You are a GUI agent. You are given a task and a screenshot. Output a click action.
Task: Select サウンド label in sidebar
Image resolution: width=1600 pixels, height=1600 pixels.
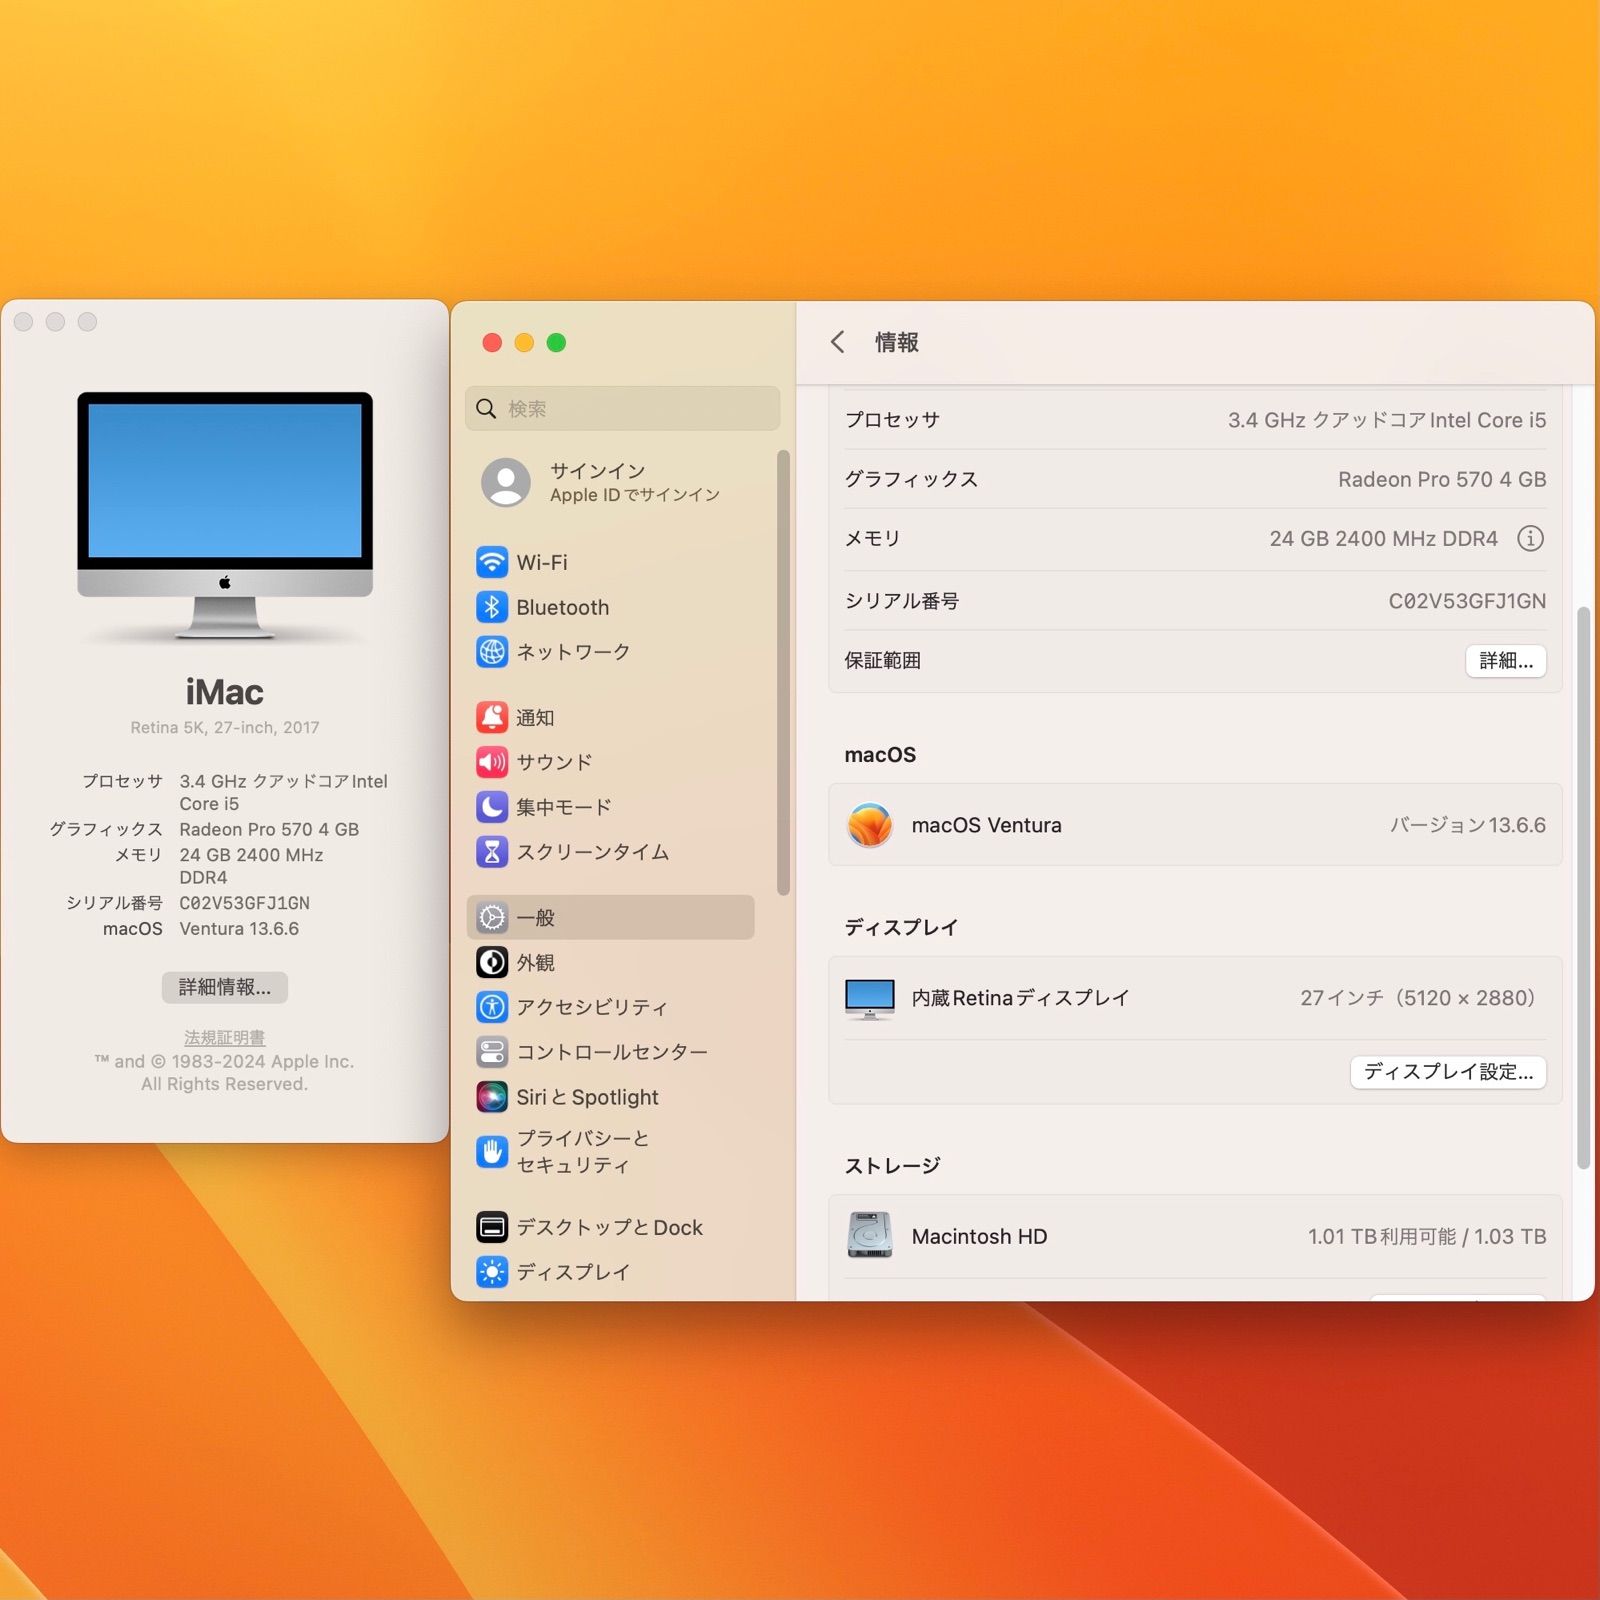554,762
